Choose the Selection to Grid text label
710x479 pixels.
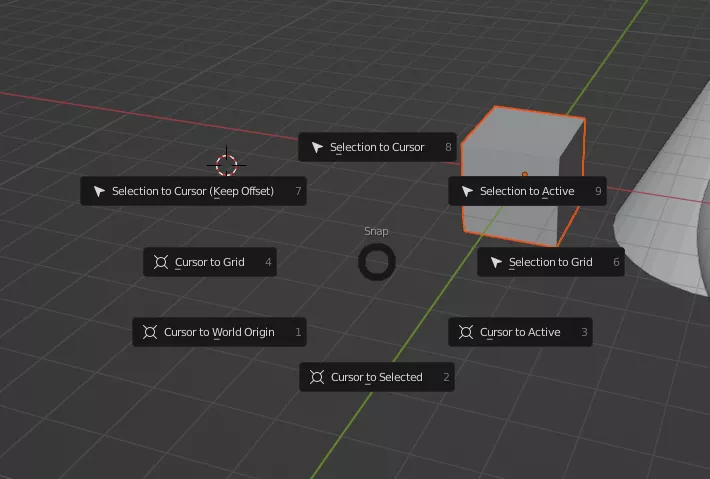tap(550, 262)
